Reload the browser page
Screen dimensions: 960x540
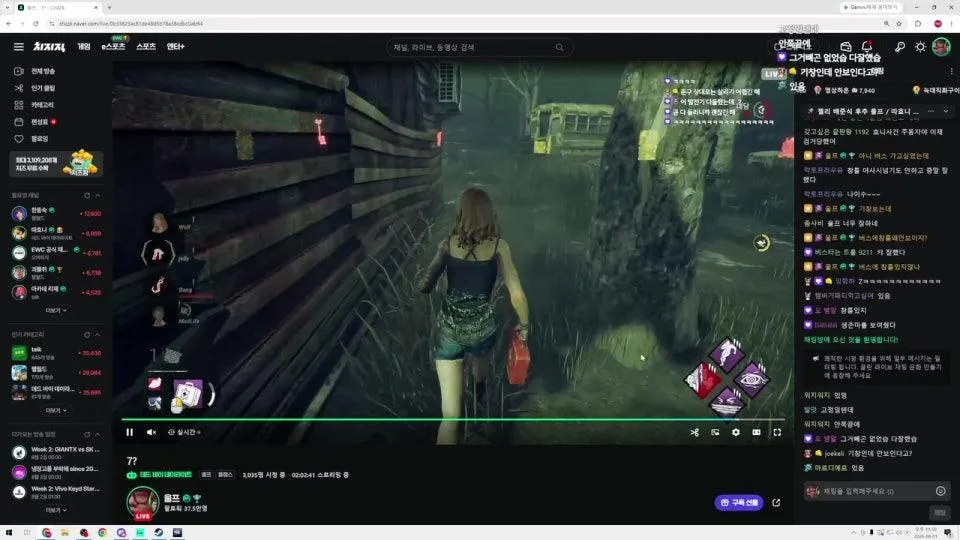coord(36,23)
